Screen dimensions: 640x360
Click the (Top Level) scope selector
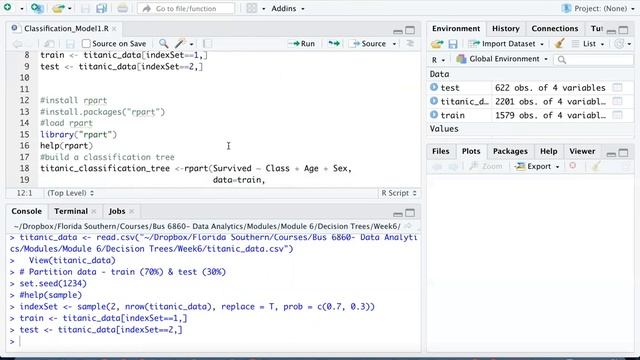71,193
